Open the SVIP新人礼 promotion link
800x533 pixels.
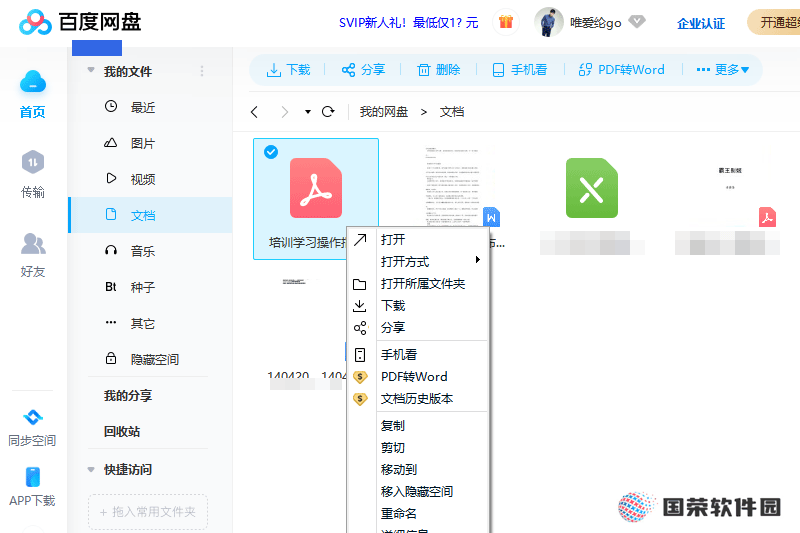pyautogui.click(x=409, y=22)
